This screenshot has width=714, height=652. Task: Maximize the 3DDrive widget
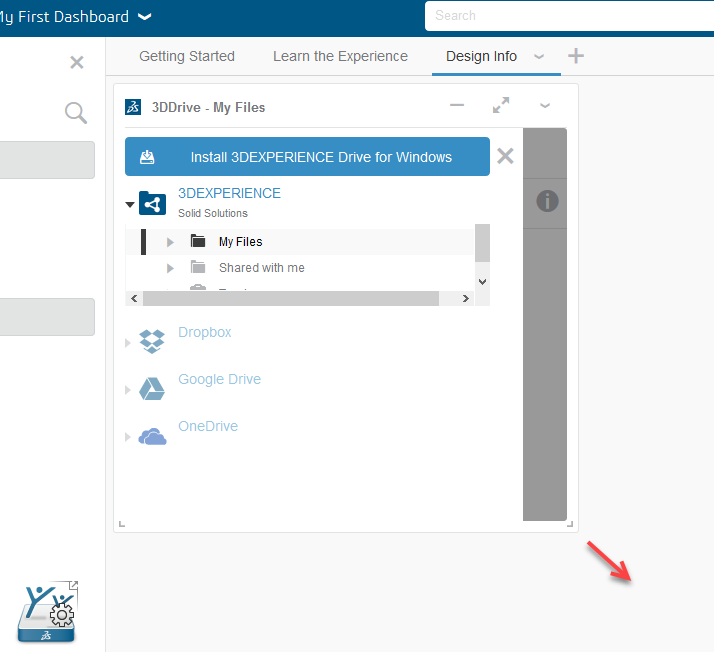[x=501, y=106]
